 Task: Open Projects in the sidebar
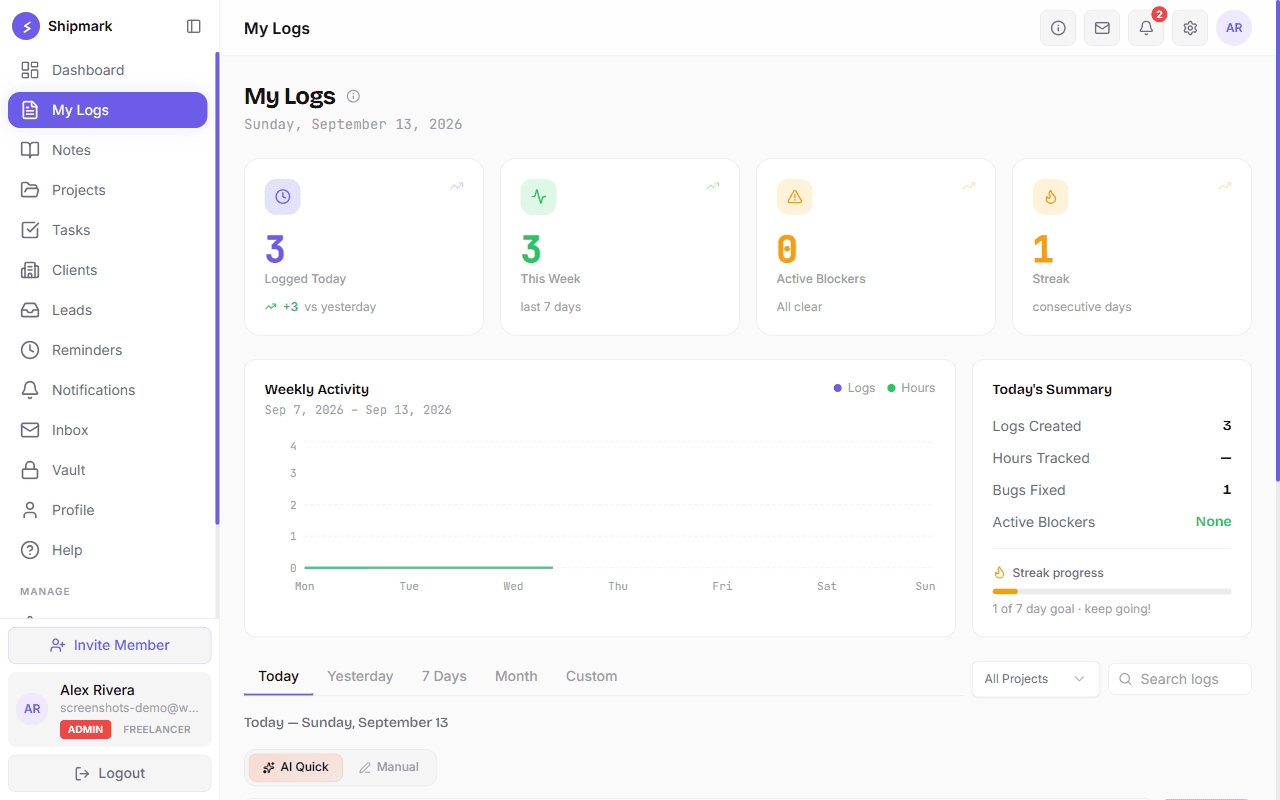pos(108,190)
